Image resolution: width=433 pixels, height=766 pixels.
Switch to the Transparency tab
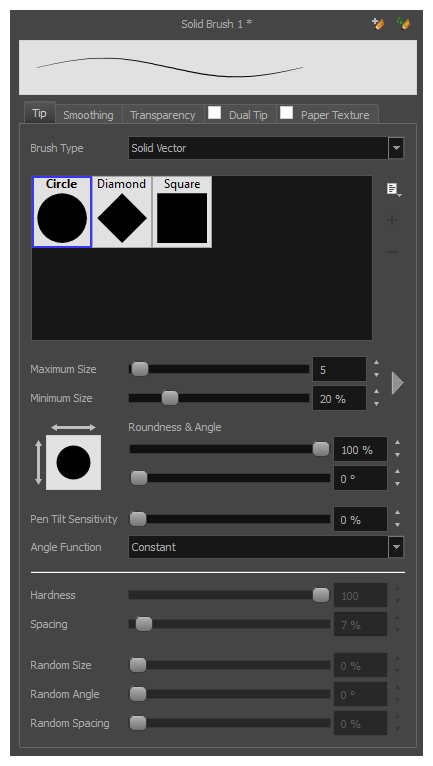pyautogui.click(x=163, y=115)
